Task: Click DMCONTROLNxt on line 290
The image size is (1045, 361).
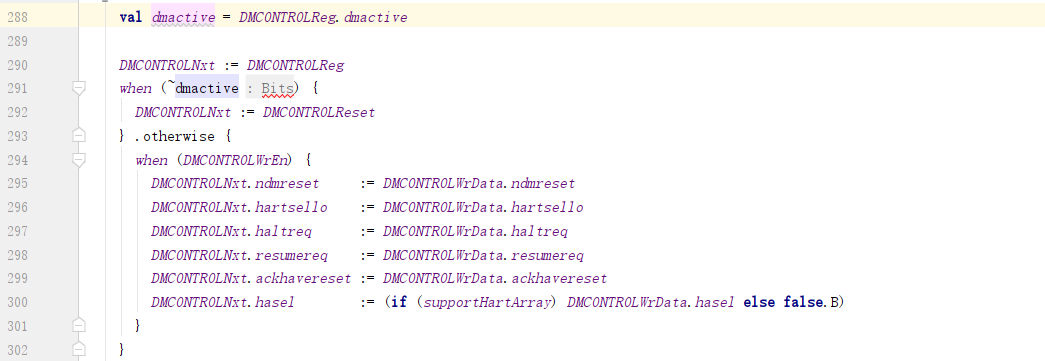Action: [167, 65]
